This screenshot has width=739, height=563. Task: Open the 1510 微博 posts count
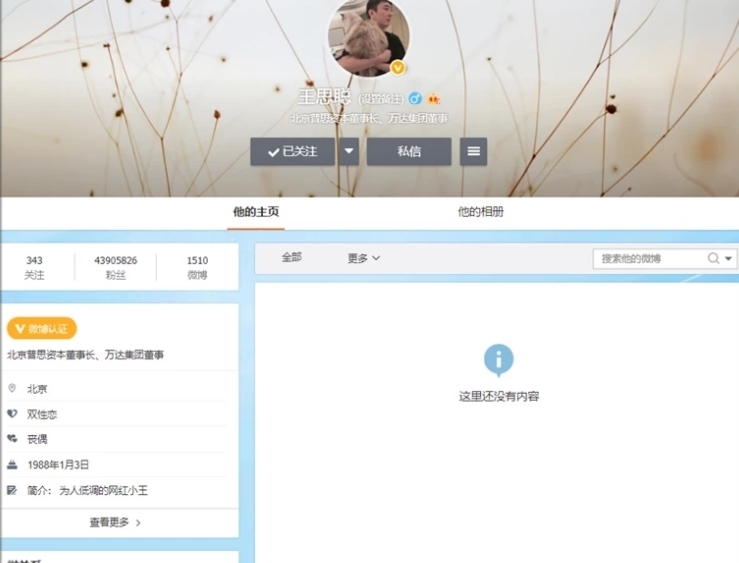[x=197, y=267]
